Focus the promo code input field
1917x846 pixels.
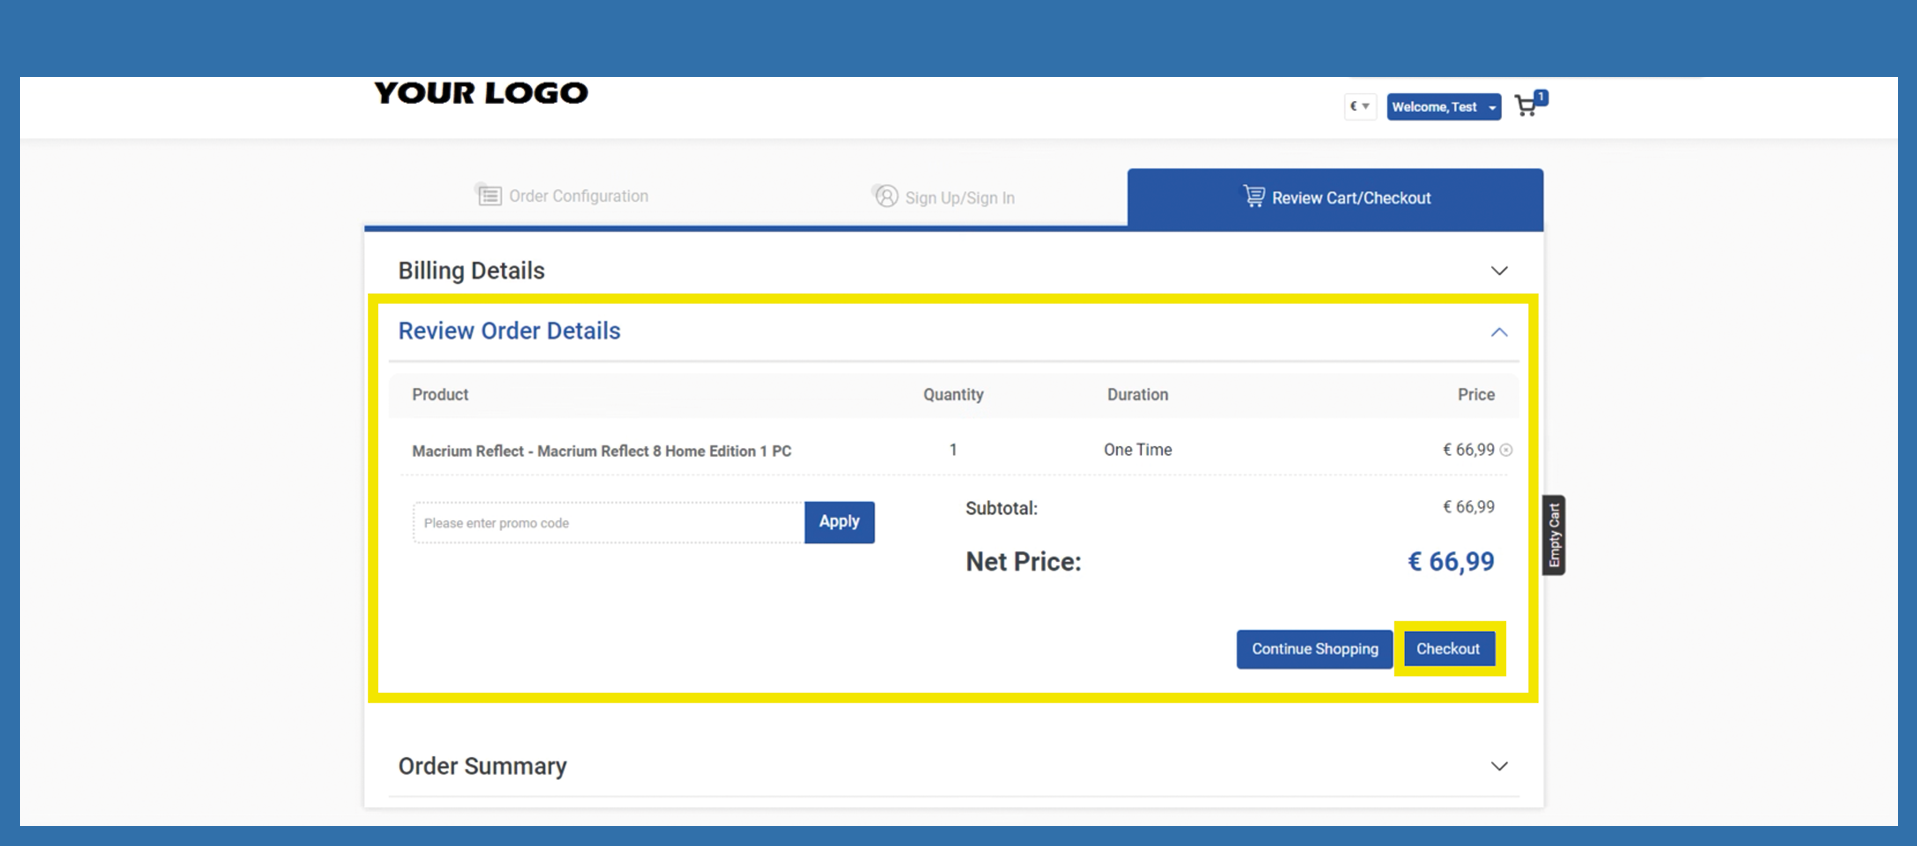tap(608, 523)
